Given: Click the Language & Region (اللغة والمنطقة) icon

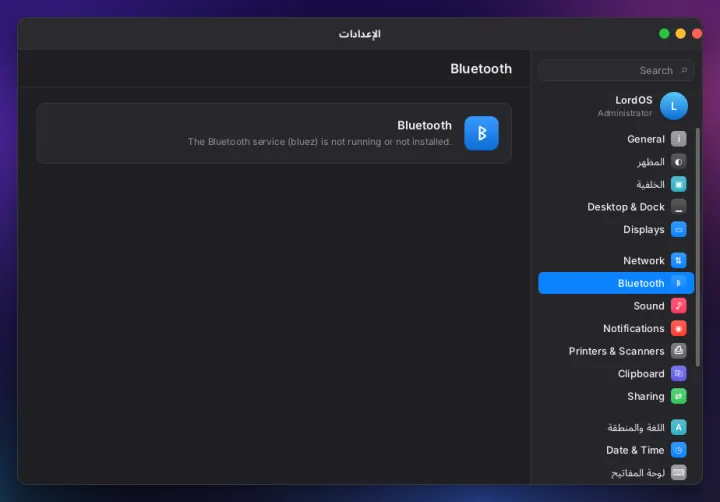Looking at the screenshot, I should 678,427.
